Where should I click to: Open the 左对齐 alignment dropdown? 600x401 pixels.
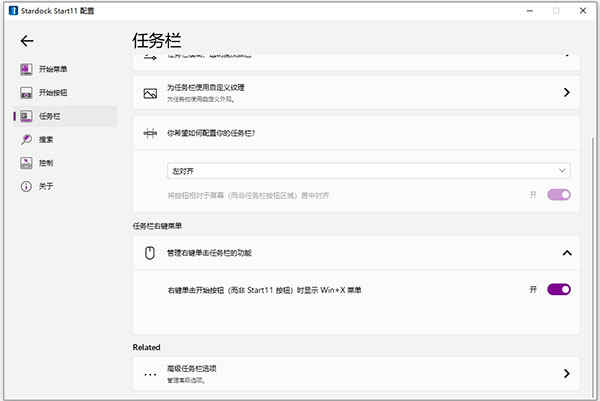point(368,171)
